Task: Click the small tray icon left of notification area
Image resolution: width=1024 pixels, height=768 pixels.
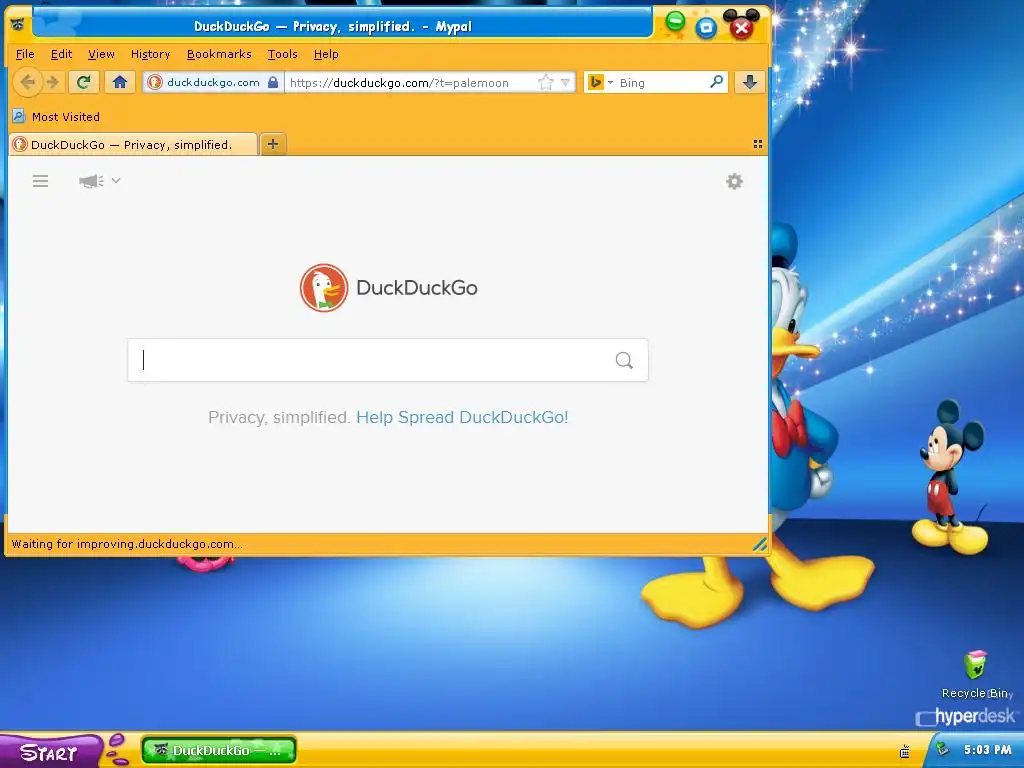Action: point(904,752)
